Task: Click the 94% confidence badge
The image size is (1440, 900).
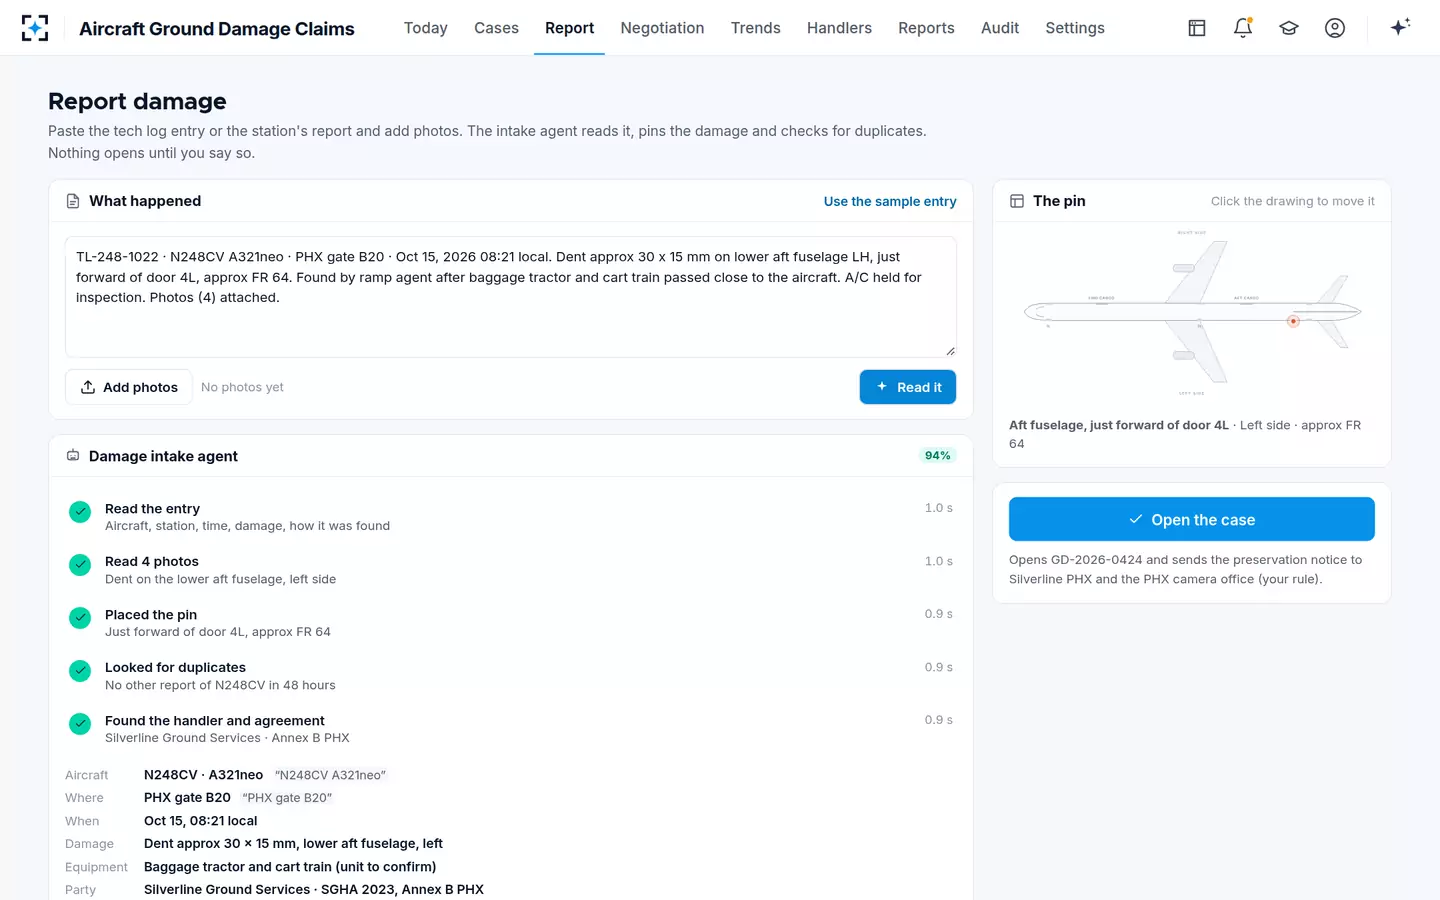Action: 938,455
